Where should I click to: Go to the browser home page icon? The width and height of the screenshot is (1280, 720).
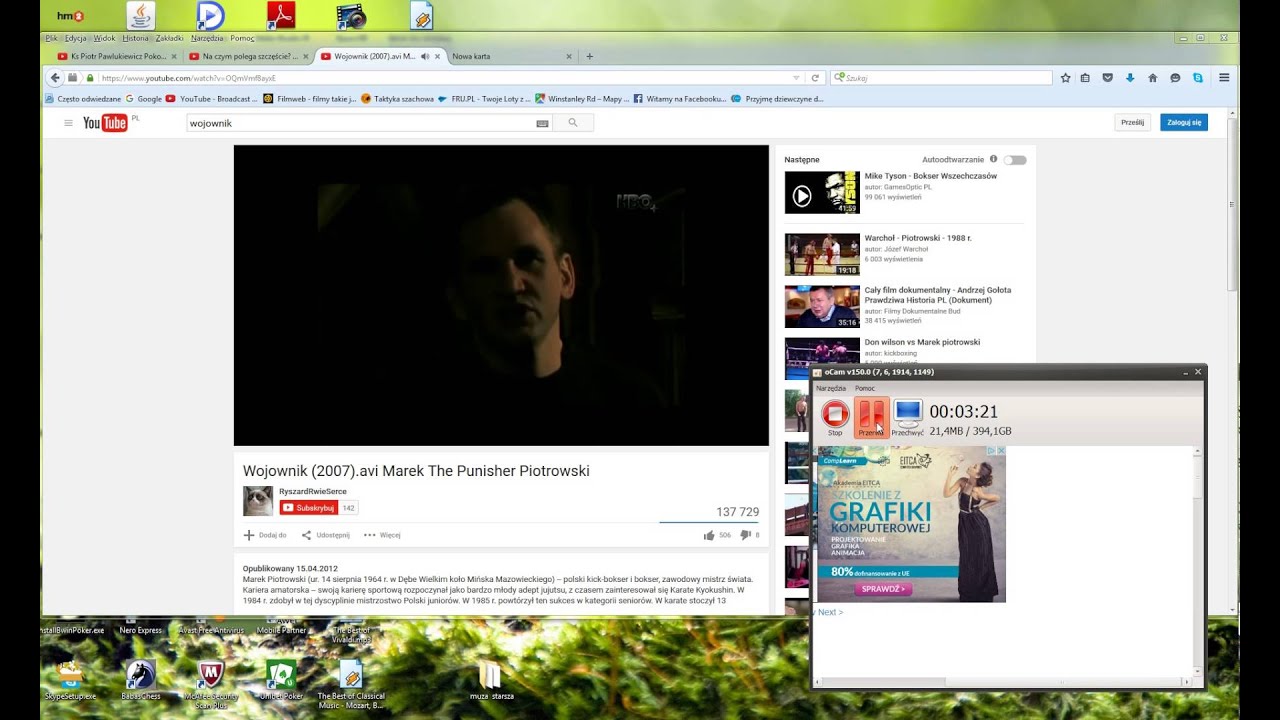tap(1152, 78)
